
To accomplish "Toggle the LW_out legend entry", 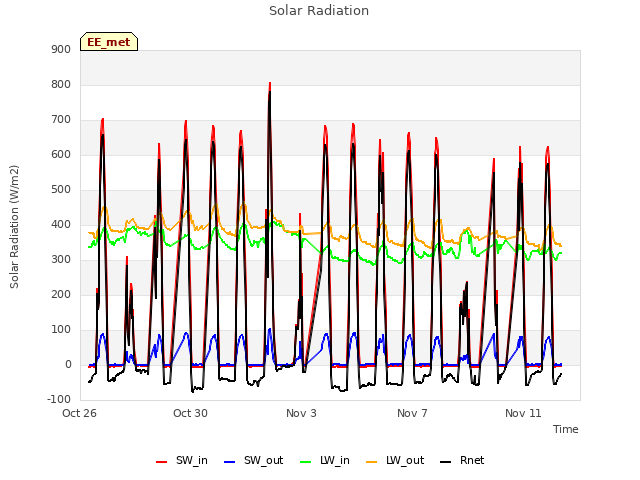I will point(395,460).
